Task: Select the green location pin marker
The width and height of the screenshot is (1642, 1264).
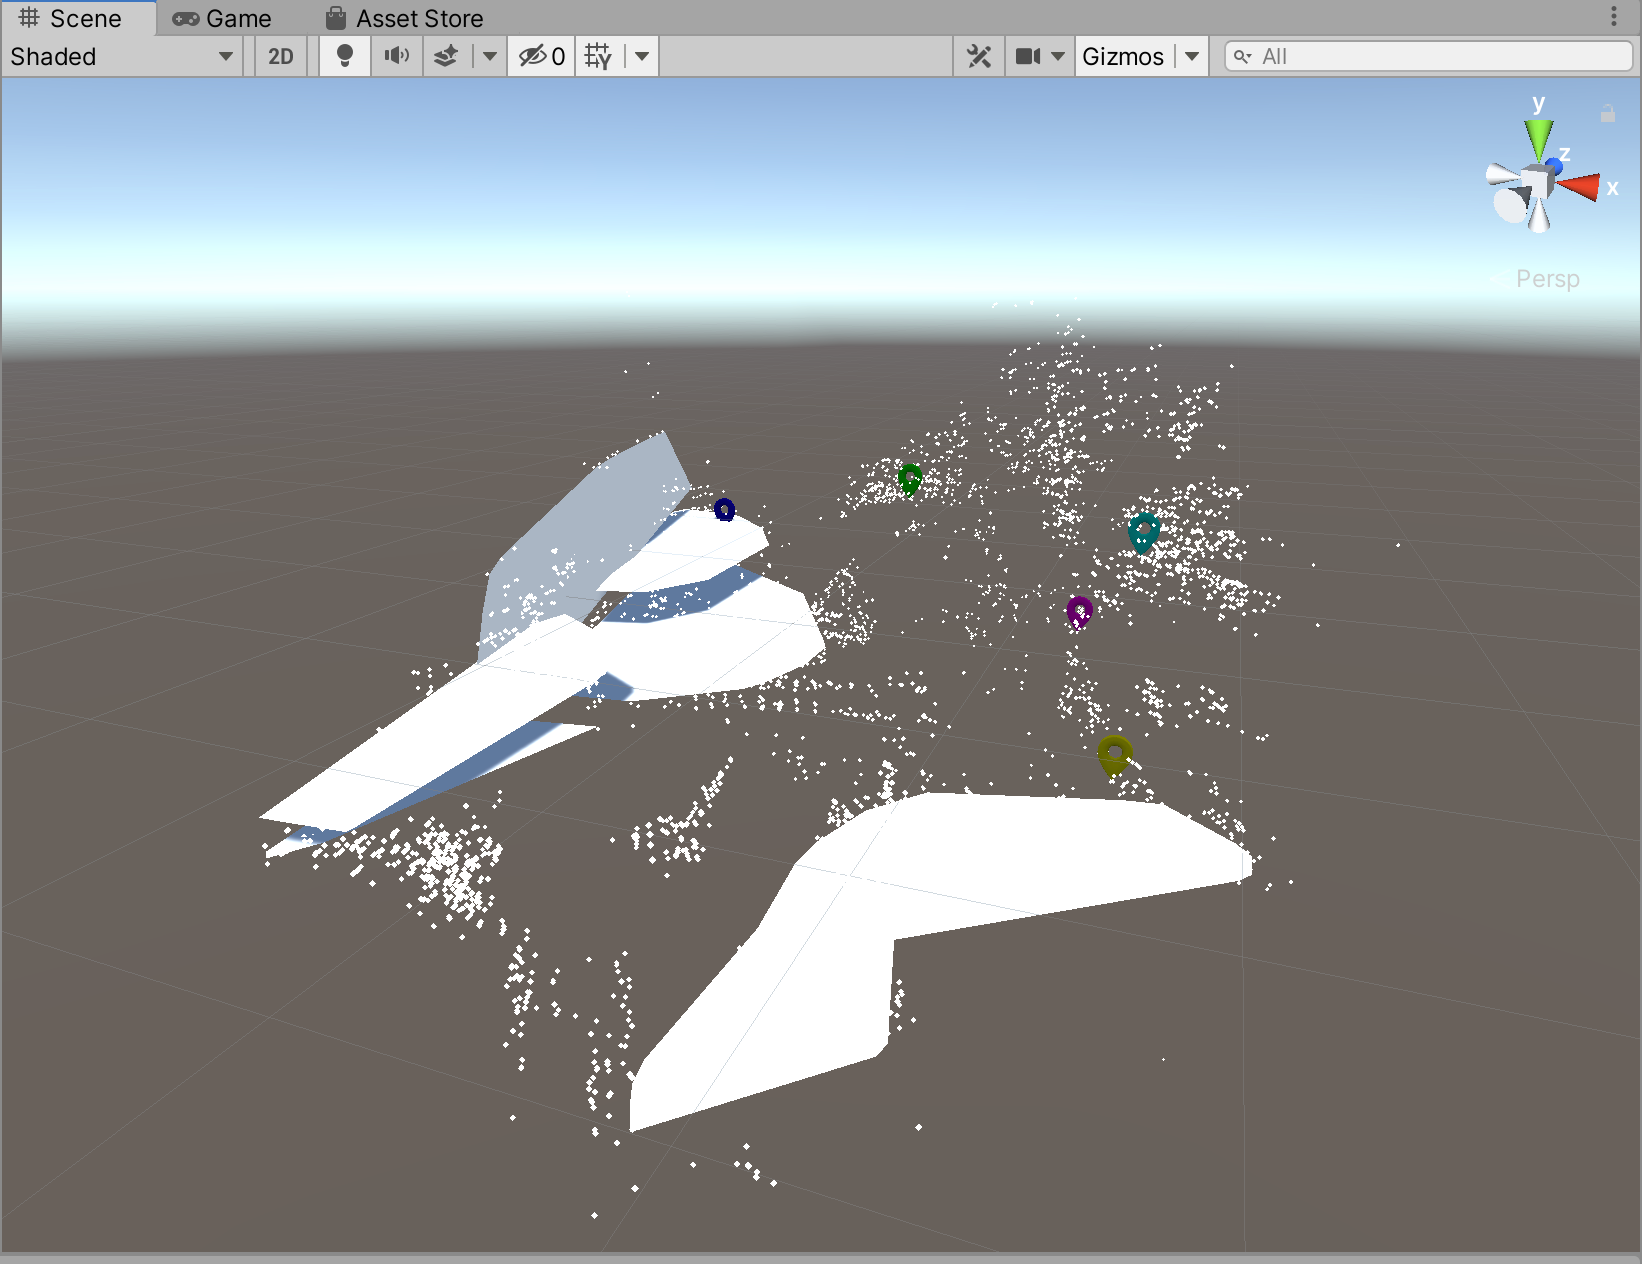Action: pyautogui.click(x=910, y=480)
